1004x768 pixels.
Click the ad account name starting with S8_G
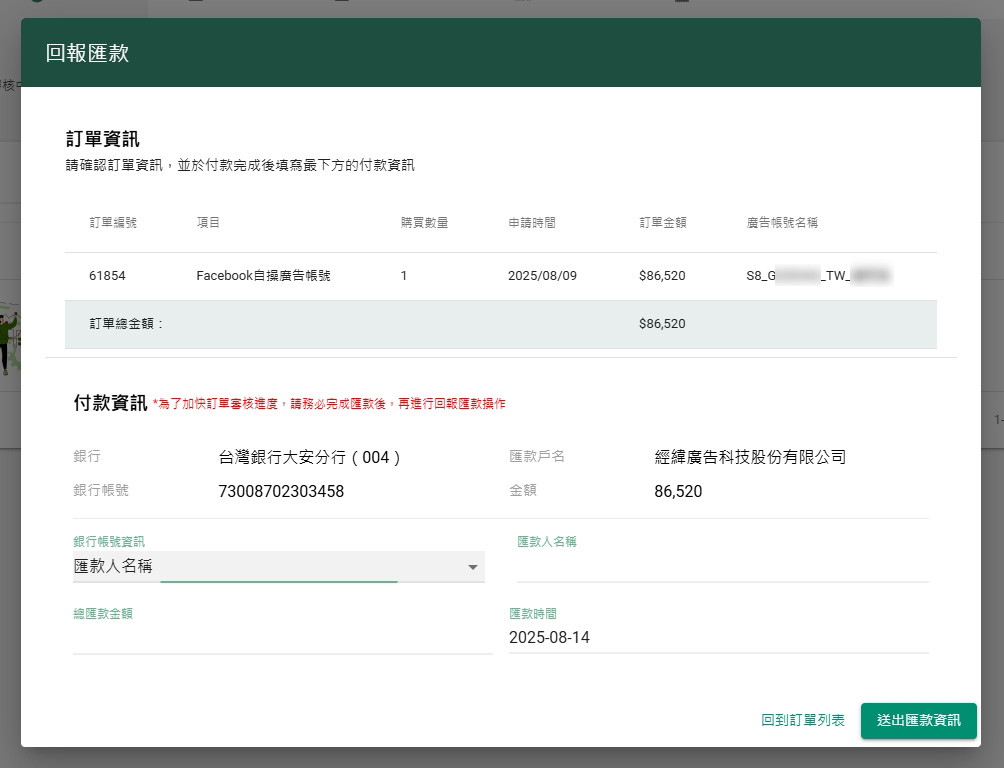(x=818, y=275)
